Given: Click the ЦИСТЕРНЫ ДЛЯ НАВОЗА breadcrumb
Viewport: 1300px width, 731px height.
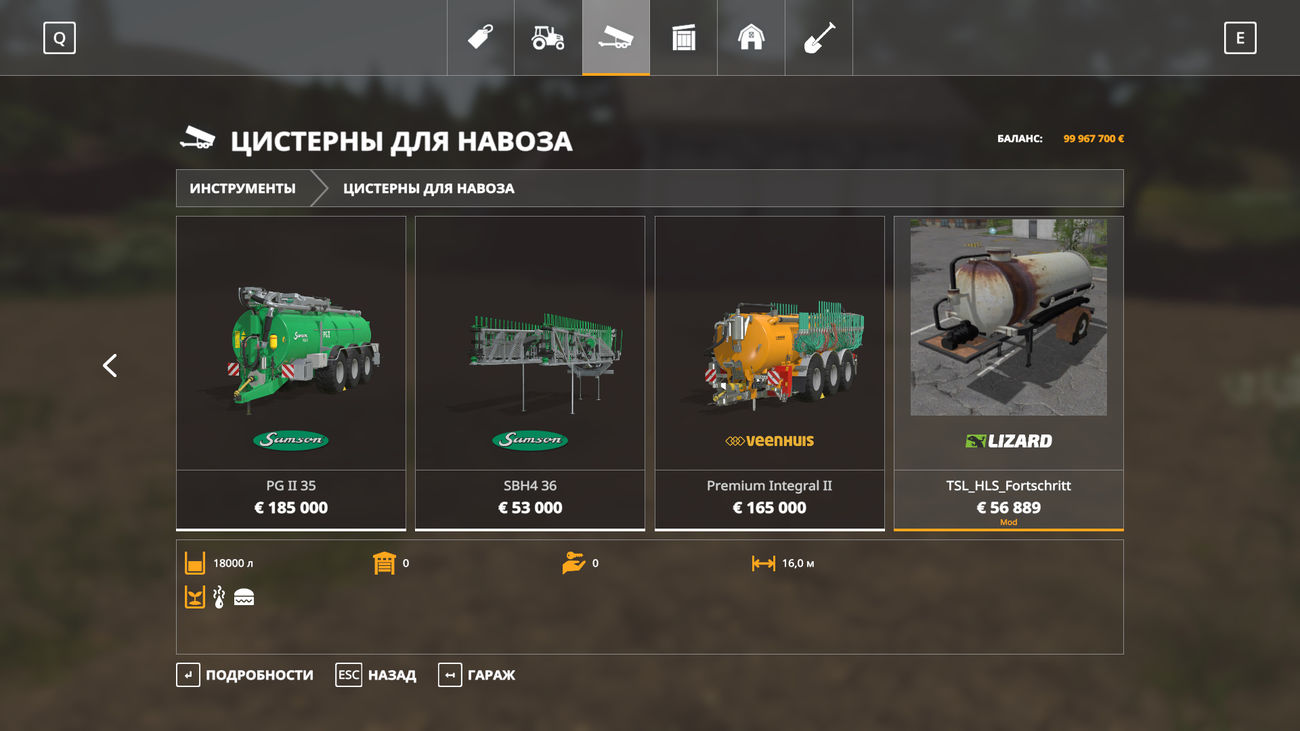Looking at the screenshot, I should coord(429,188).
